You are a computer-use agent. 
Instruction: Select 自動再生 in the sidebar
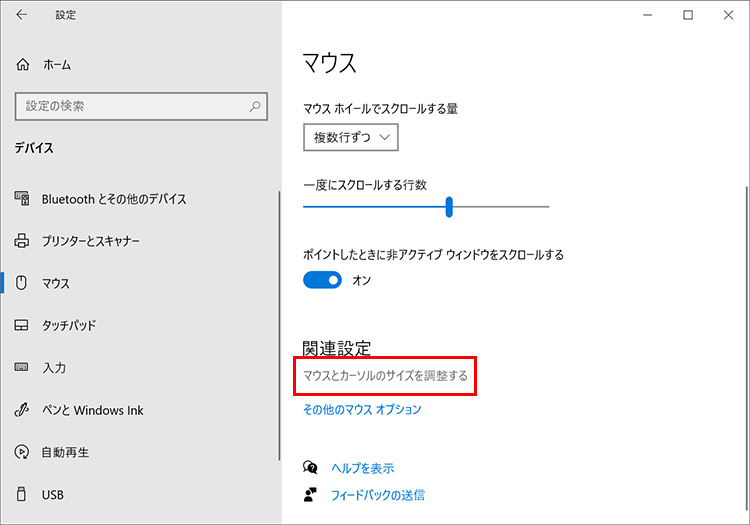pos(65,452)
